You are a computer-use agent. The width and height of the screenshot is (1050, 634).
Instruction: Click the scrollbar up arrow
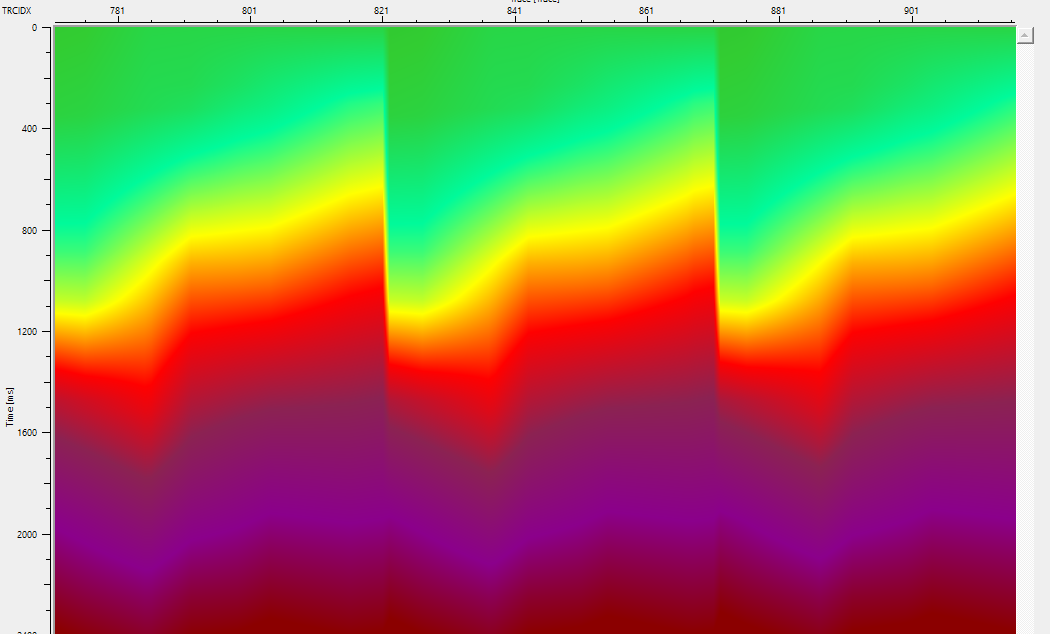(1026, 36)
